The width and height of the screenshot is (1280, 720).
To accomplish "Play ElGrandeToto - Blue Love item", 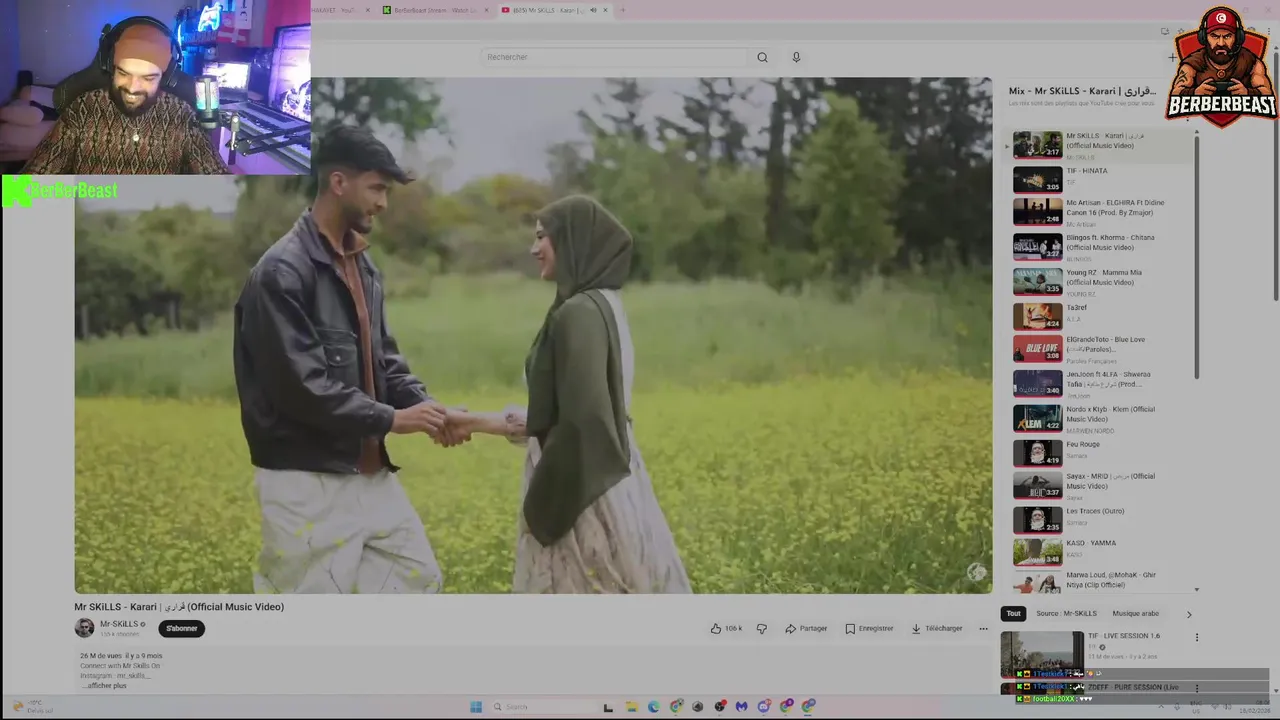I will [1102, 349].
